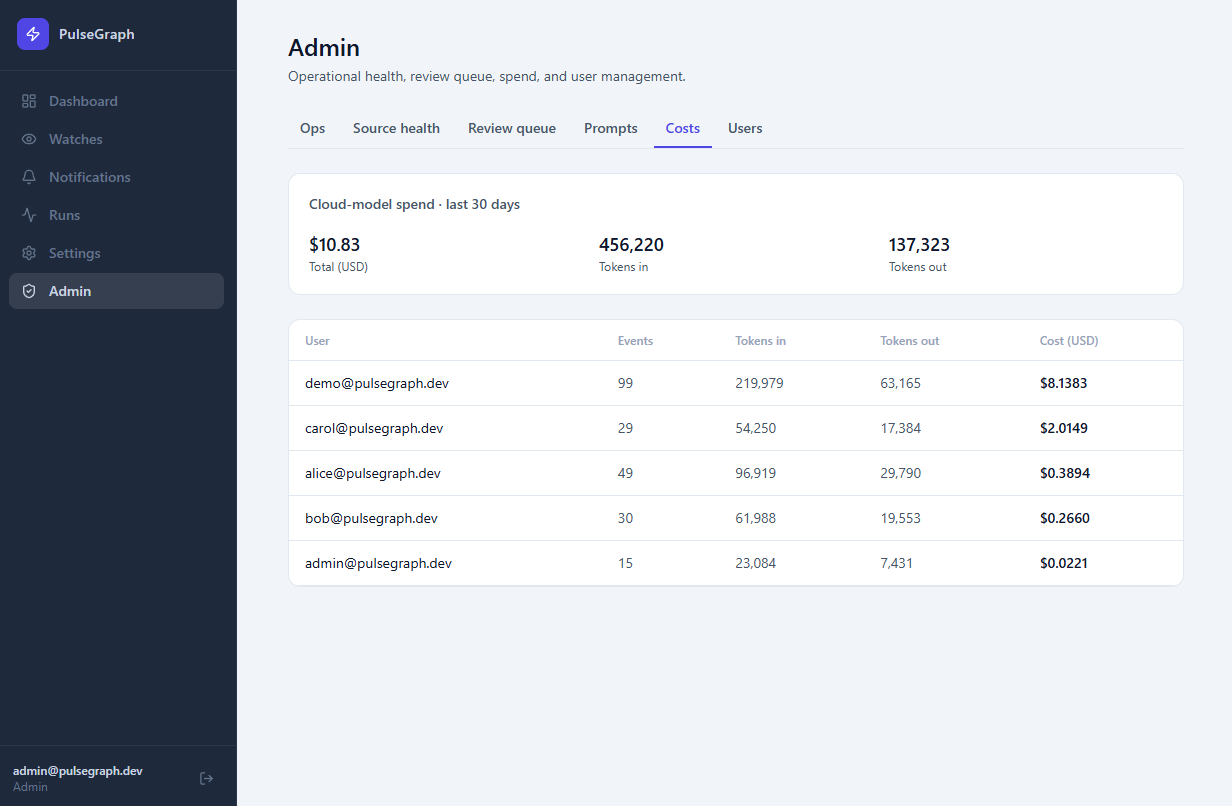Open Dashboard via its grid icon
The height and width of the screenshot is (806, 1232).
click(29, 101)
